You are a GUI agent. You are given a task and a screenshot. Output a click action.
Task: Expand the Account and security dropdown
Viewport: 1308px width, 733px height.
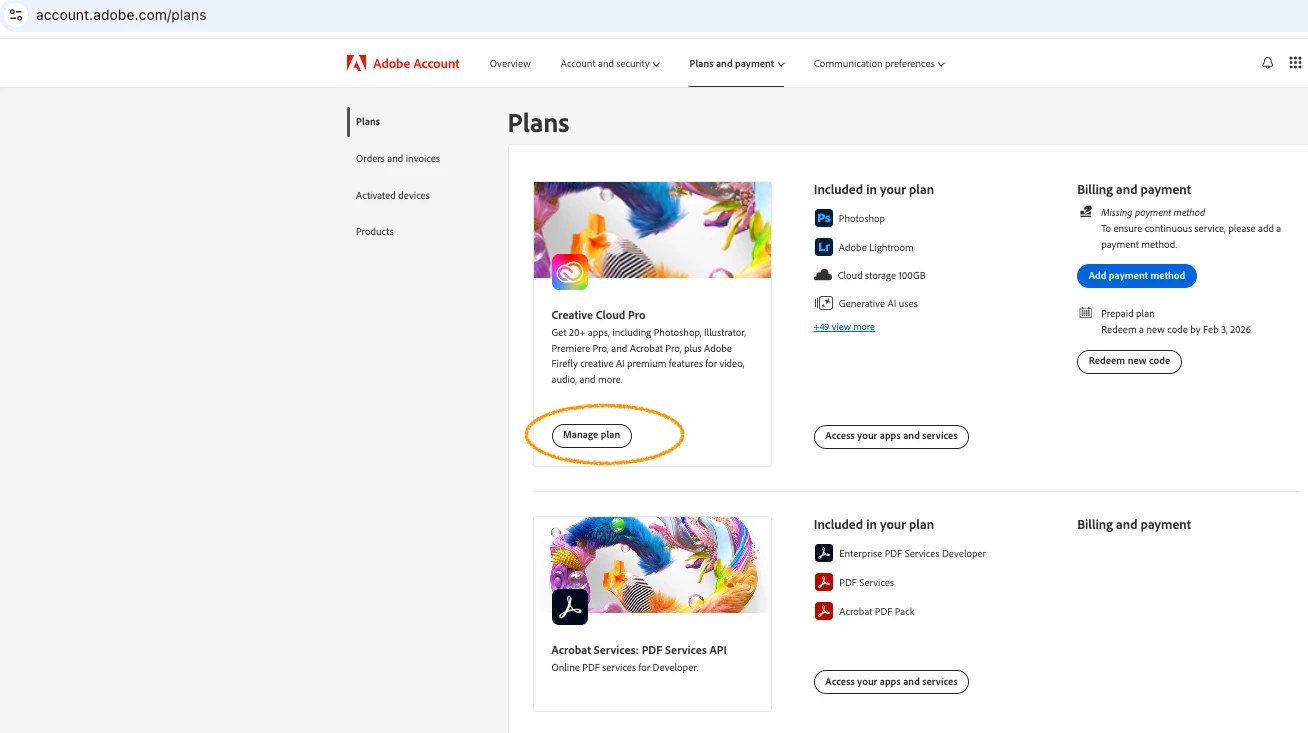coord(610,64)
